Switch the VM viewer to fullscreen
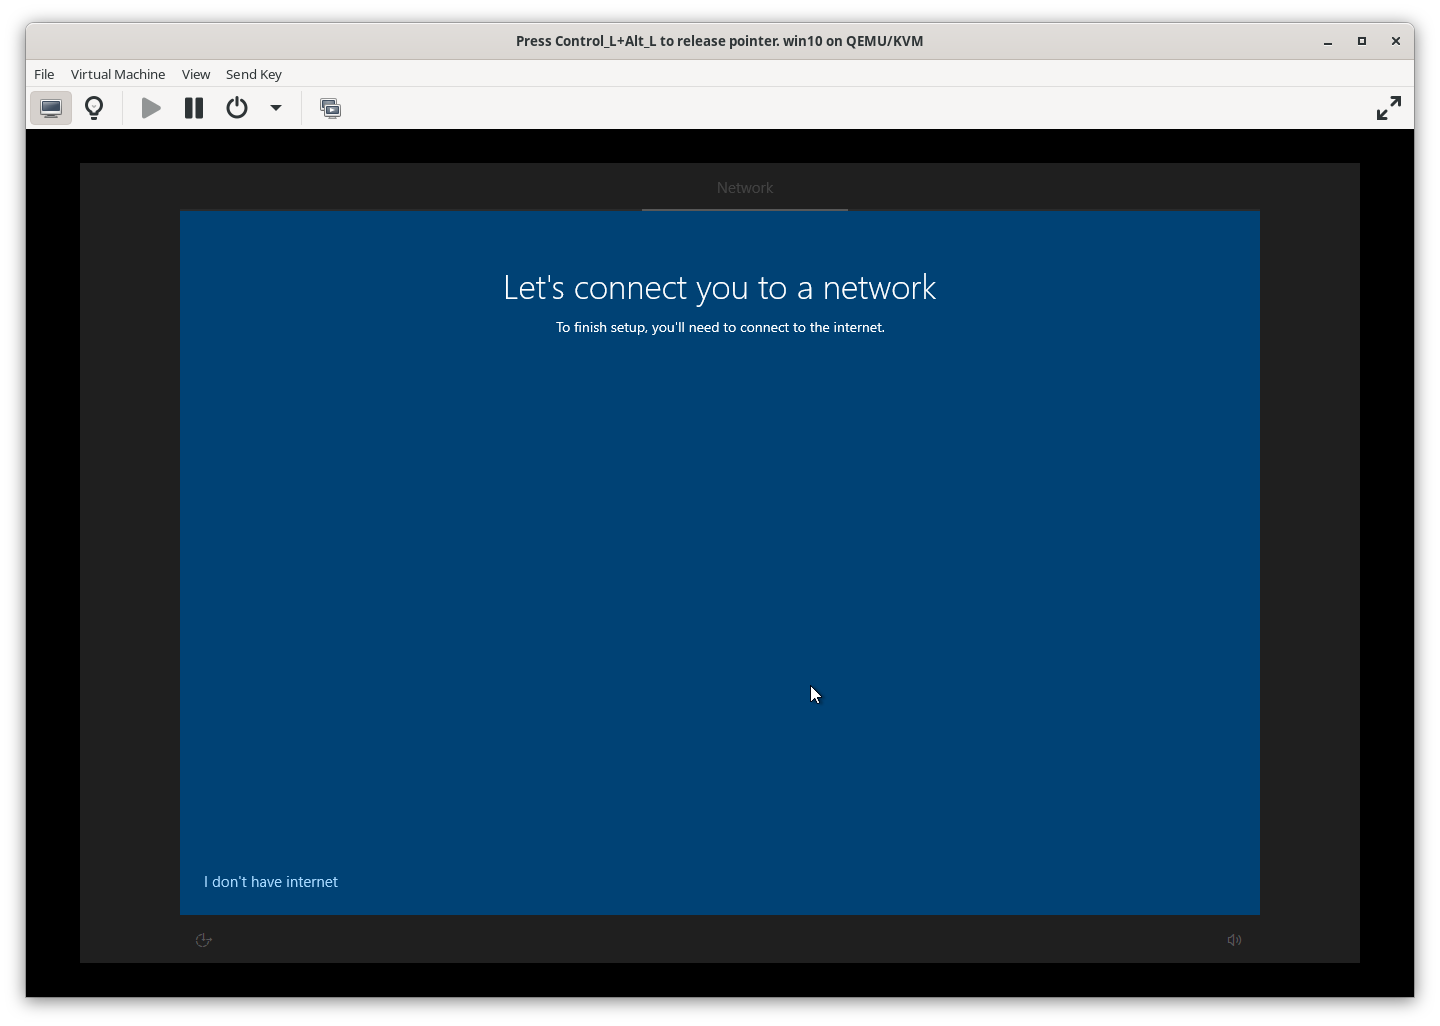1440x1026 pixels. click(1389, 108)
